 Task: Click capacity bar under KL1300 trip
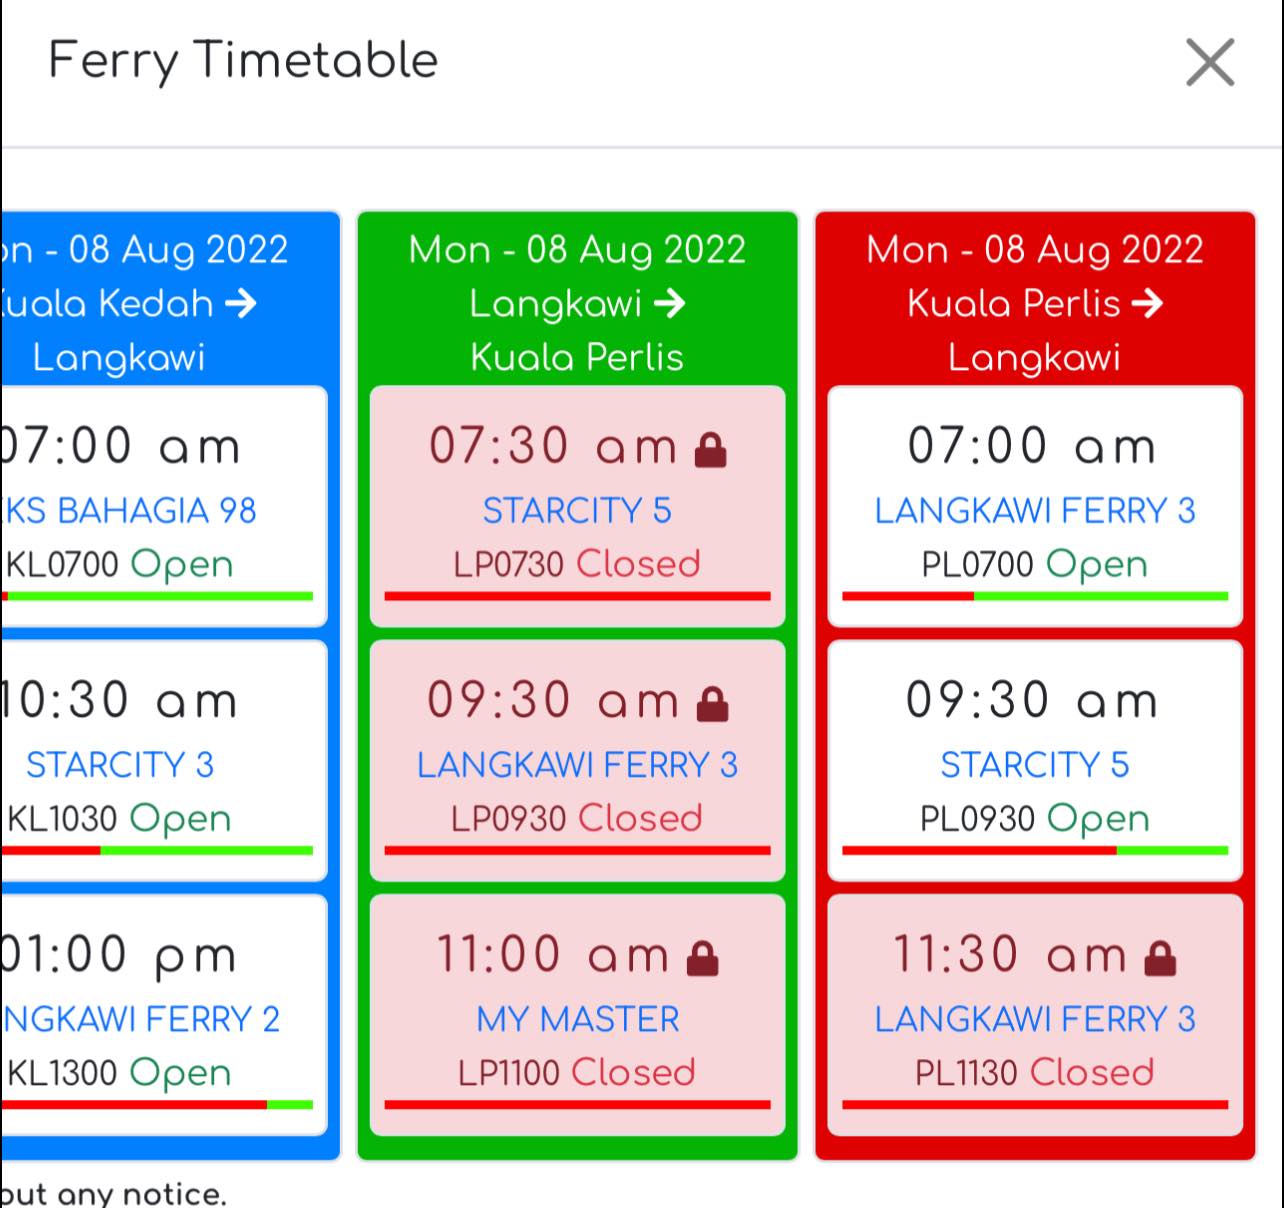(x=157, y=1104)
